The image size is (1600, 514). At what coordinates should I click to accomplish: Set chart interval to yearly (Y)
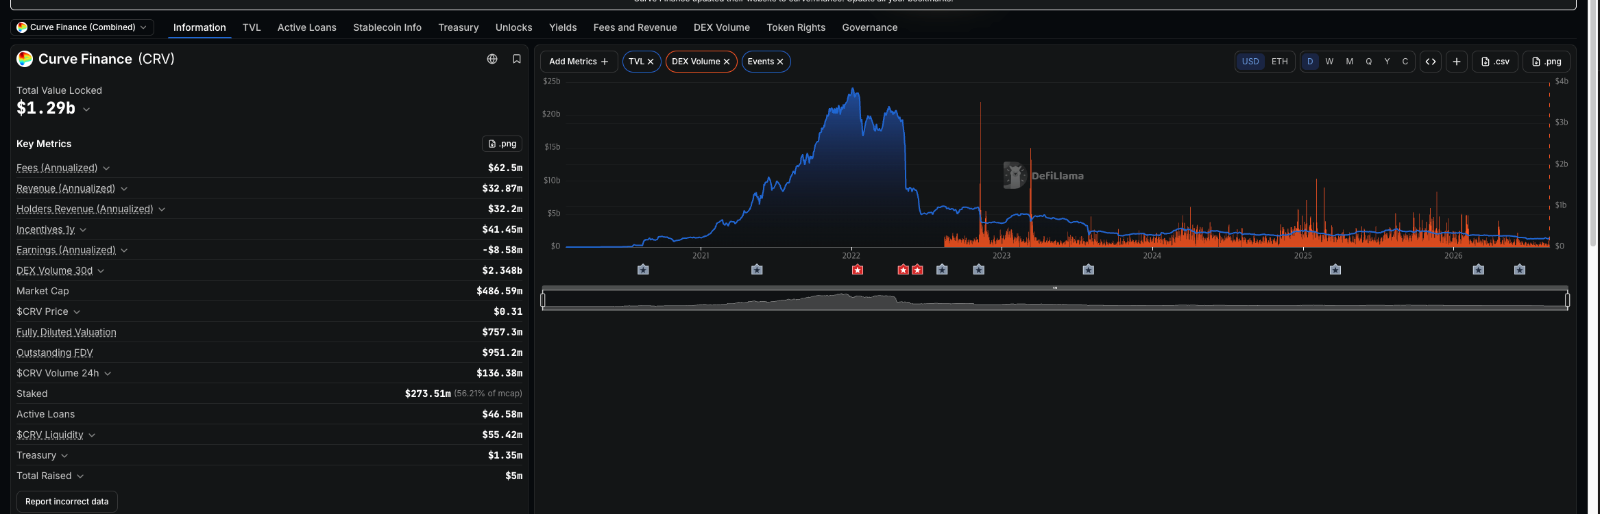1387,61
